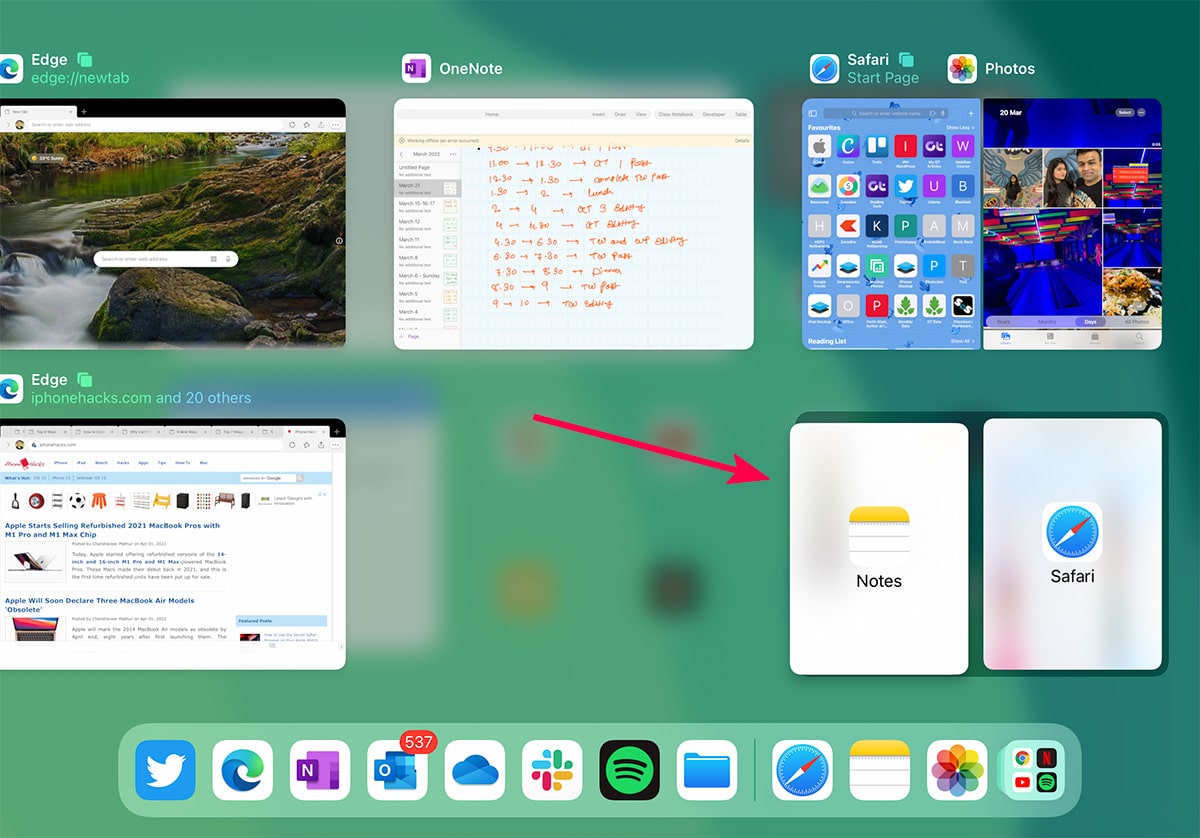Launch Photos from the dock
This screenshot has height=838, width=1200.
(957, 770)
